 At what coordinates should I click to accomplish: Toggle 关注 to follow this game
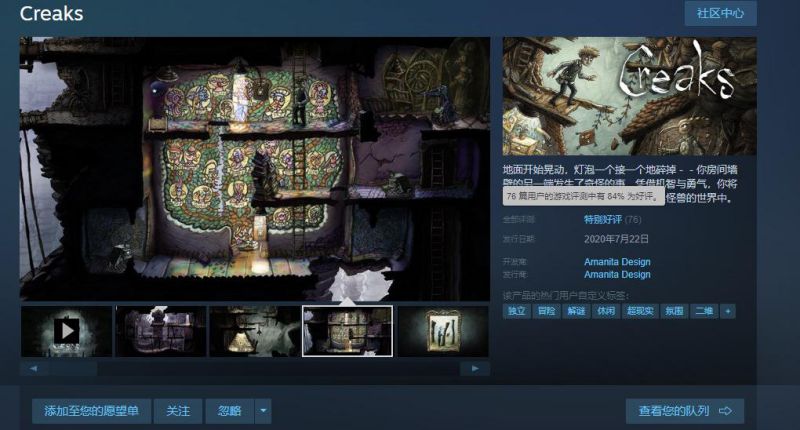[x=178, y=411]
